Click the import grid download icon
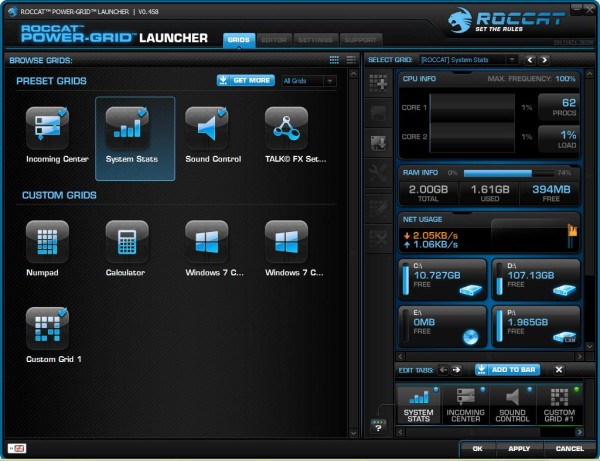 378,143
